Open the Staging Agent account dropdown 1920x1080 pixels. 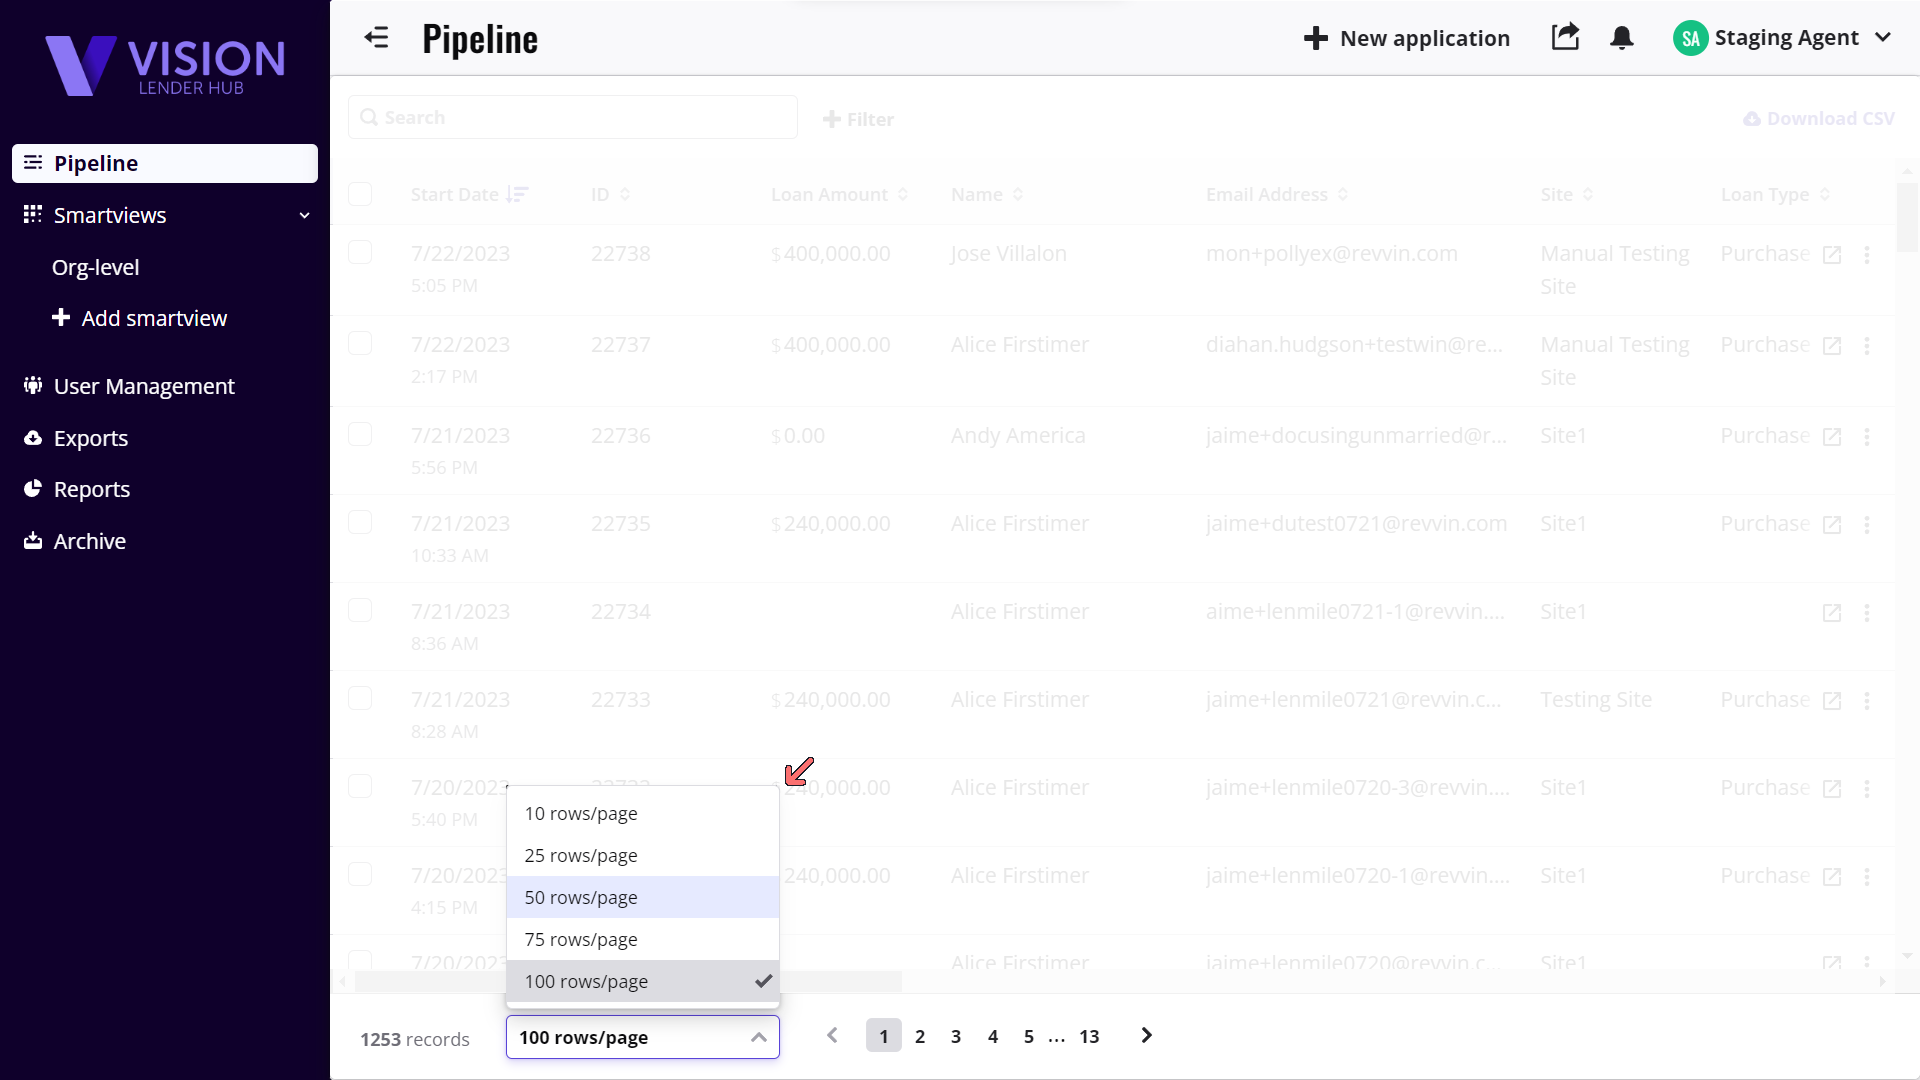tap(1883, 38)
